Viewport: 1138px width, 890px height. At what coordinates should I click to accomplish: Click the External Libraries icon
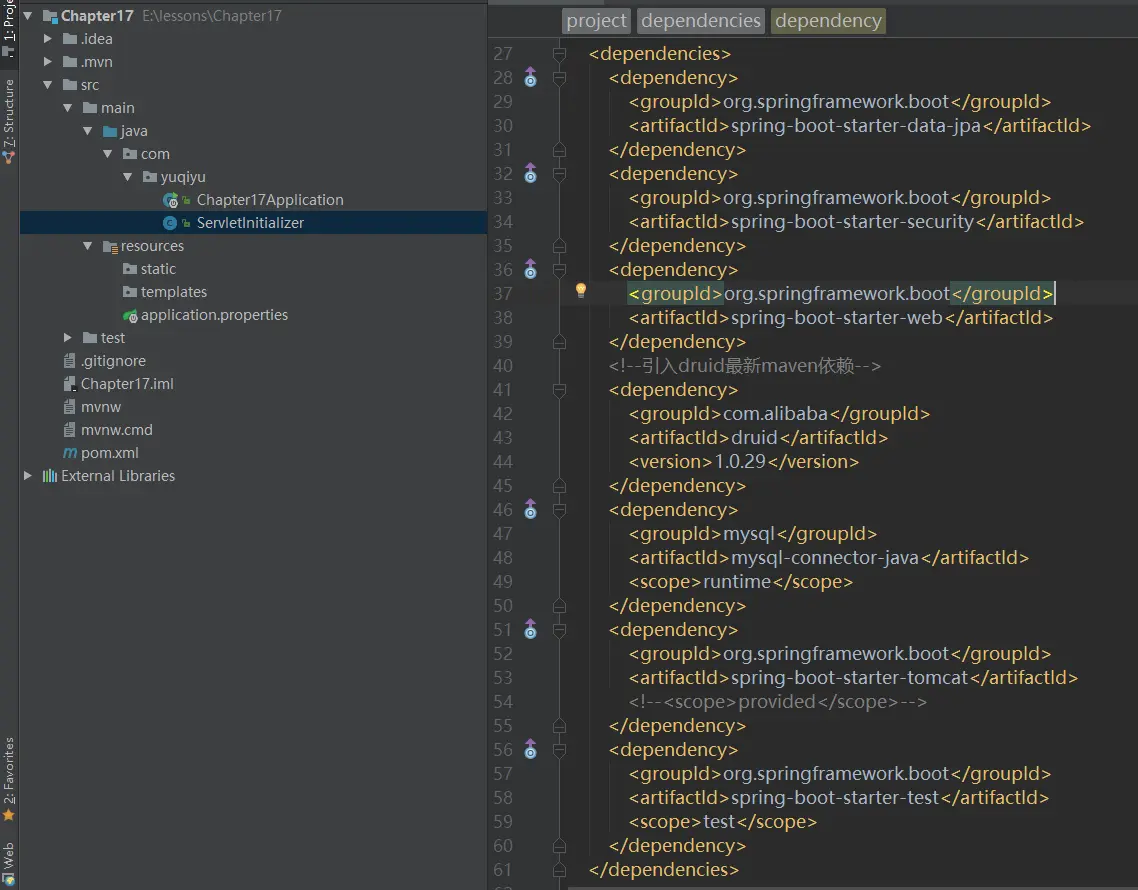pos(49,476)
